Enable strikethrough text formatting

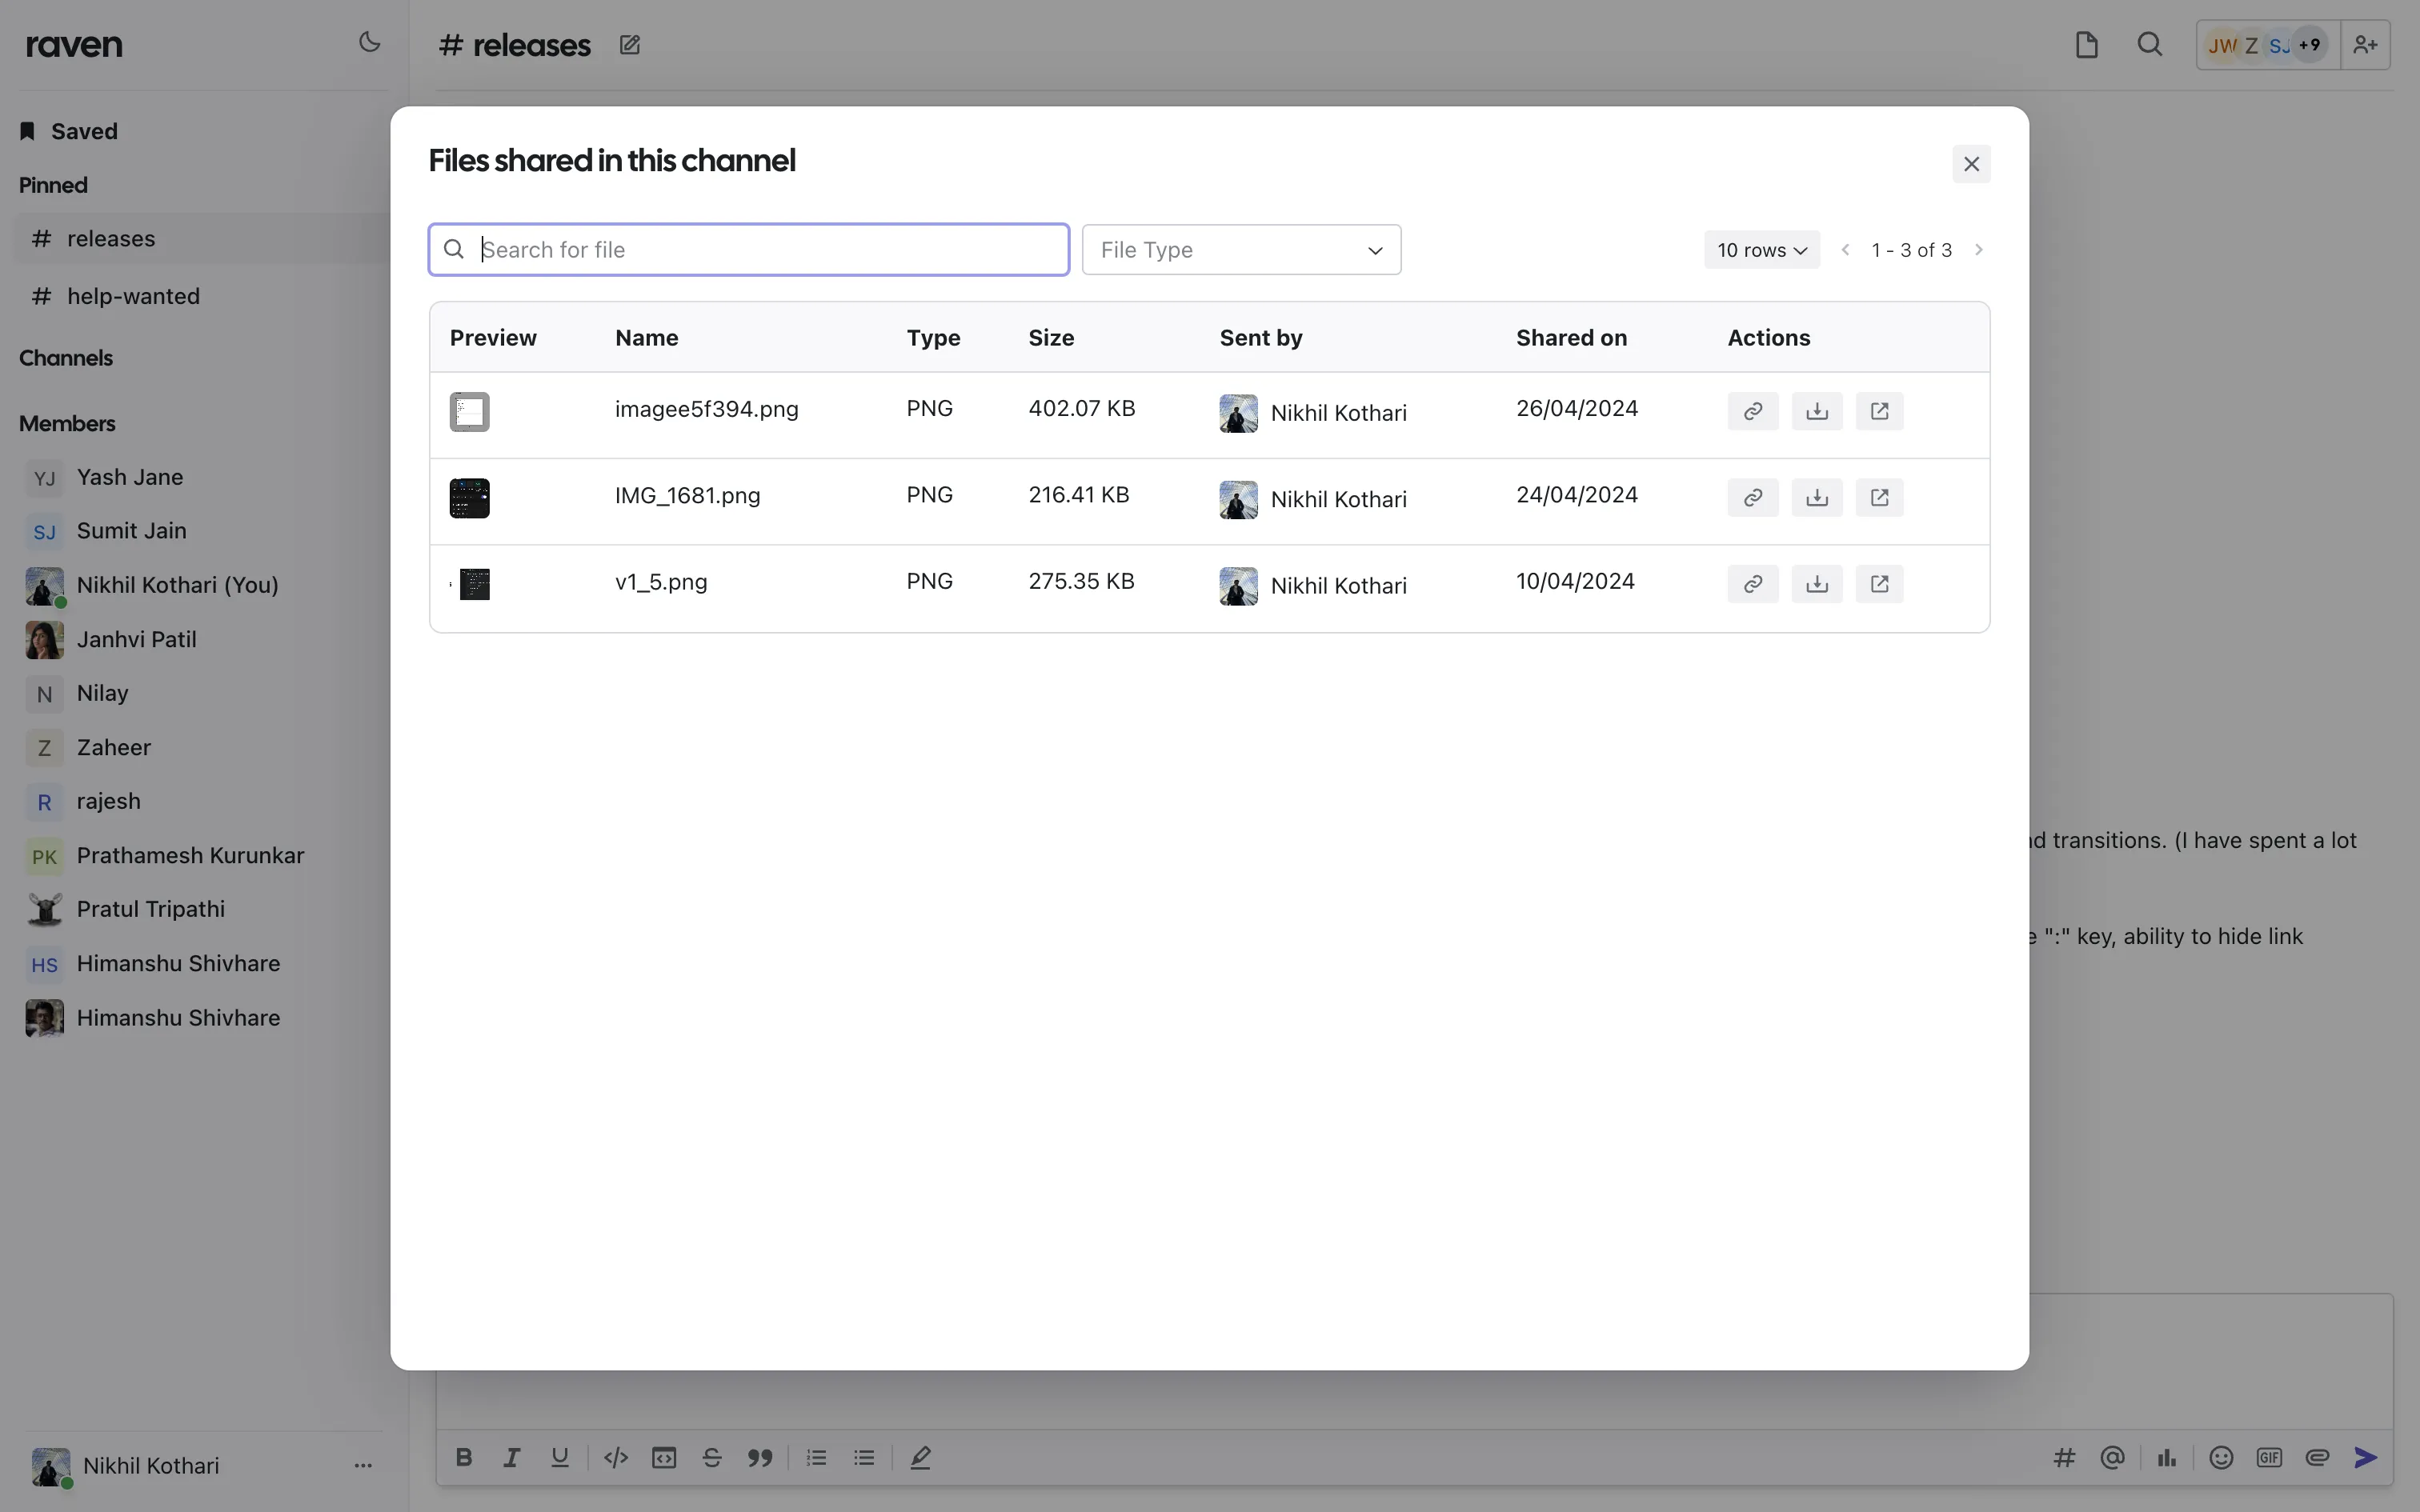[711, 1457]
